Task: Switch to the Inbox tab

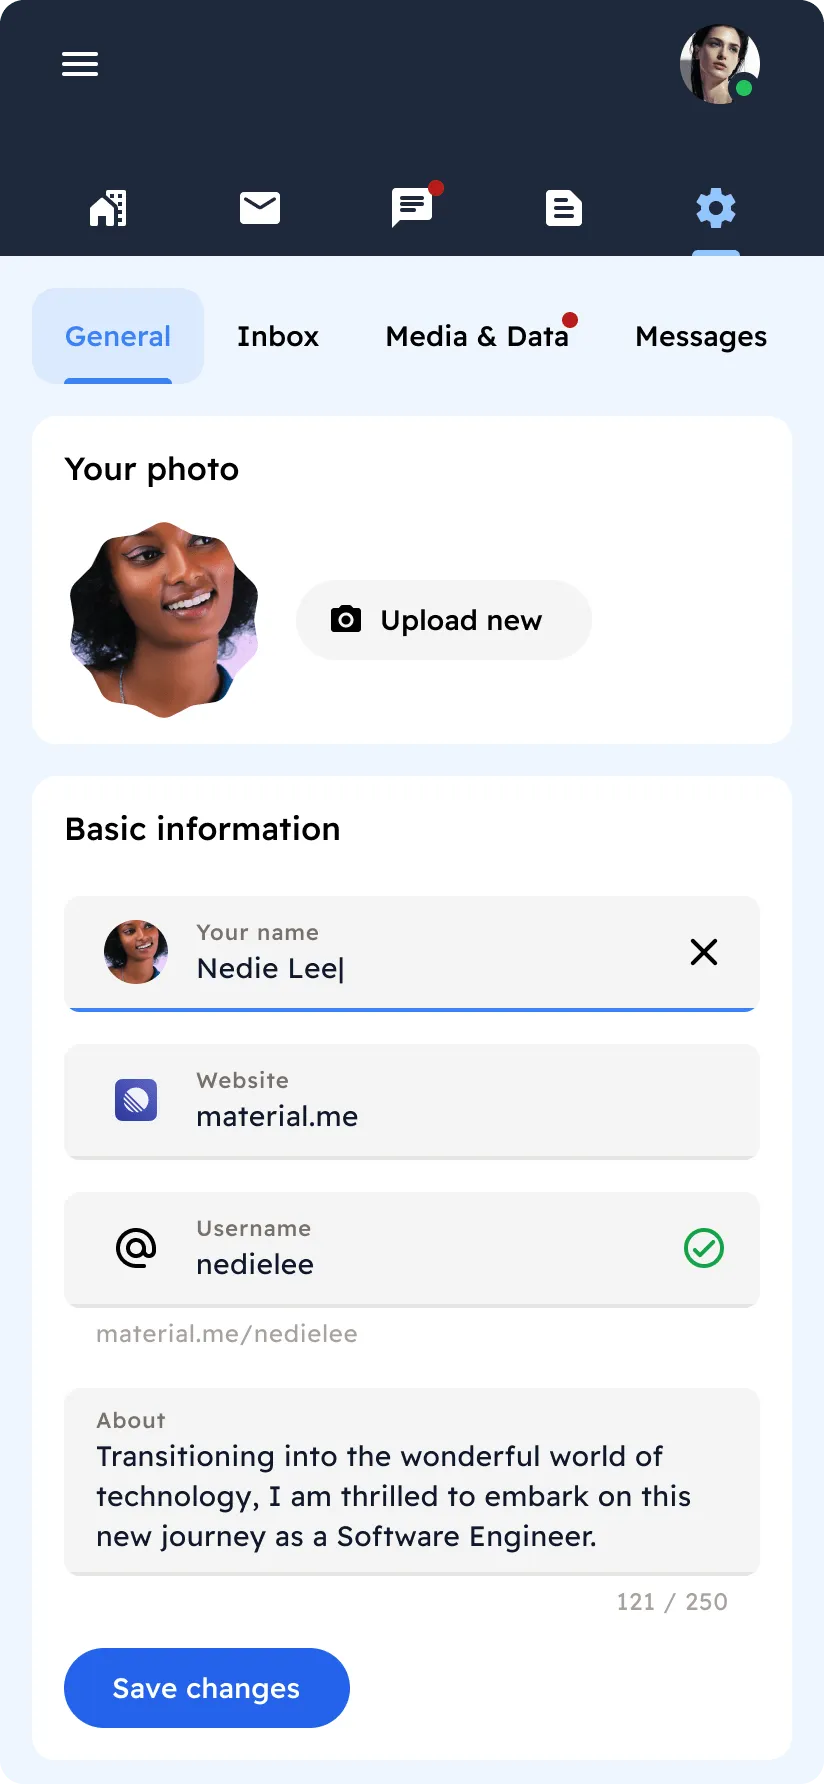Action: (x=278, y=336)
